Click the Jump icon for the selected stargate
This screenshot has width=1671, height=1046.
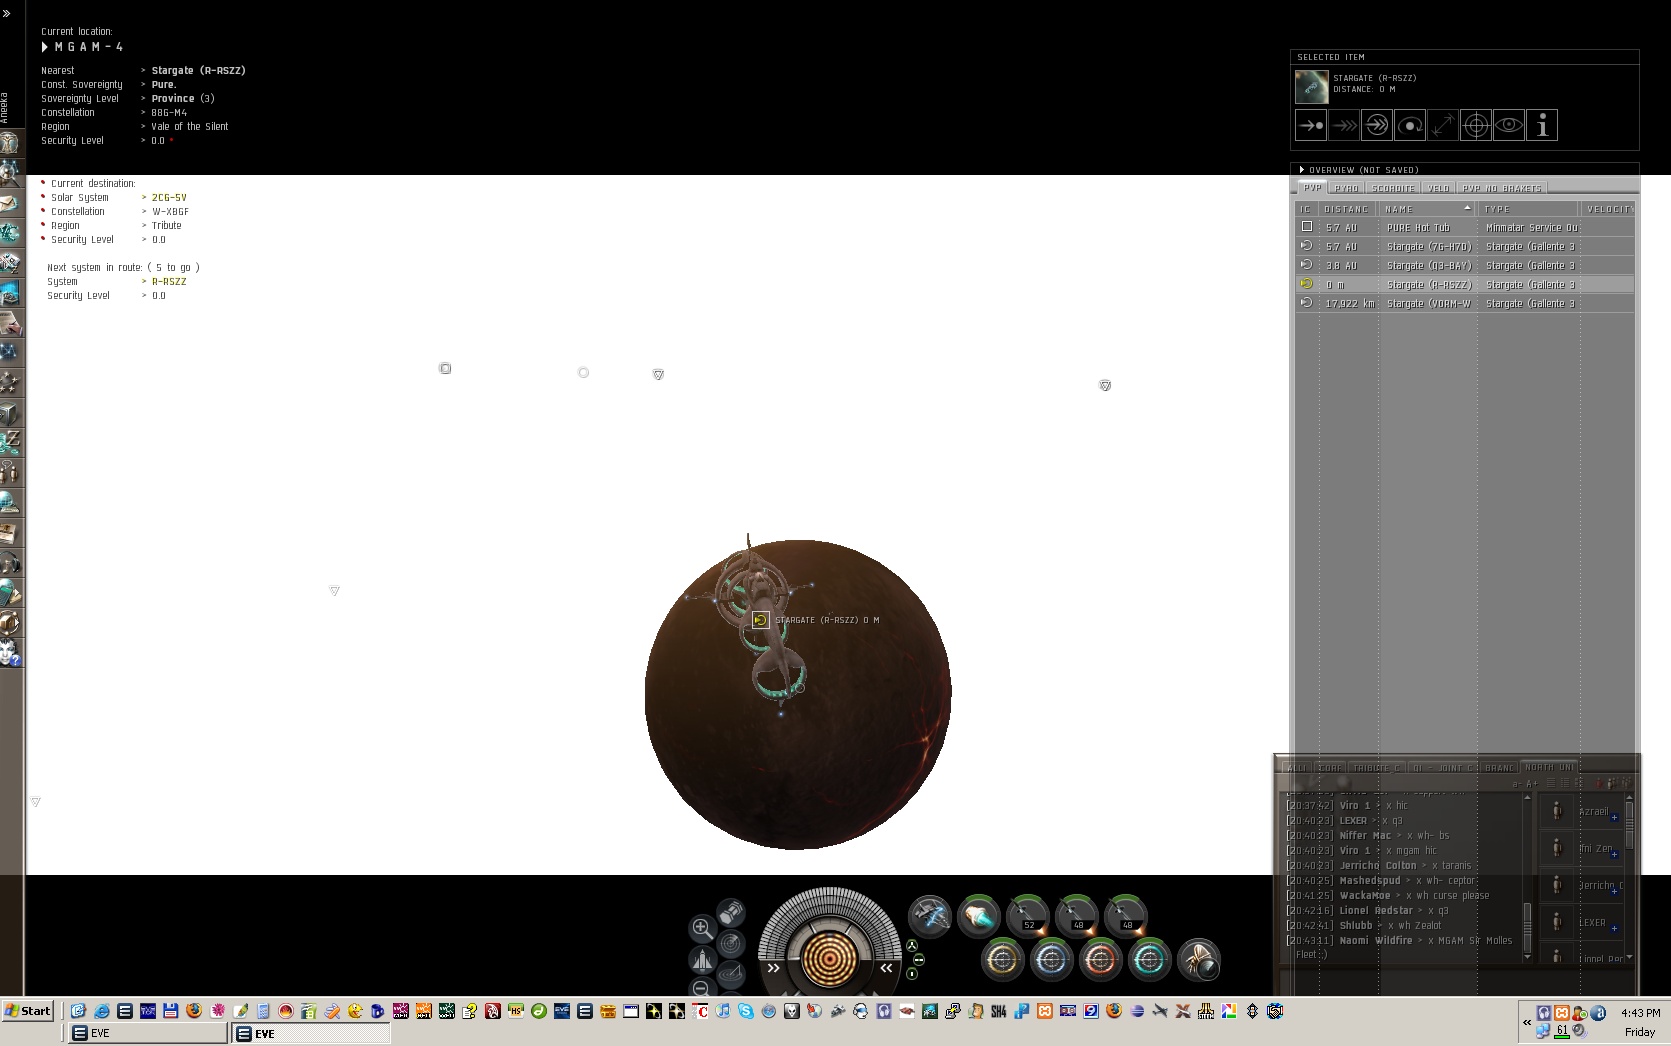pos(1377,126)
